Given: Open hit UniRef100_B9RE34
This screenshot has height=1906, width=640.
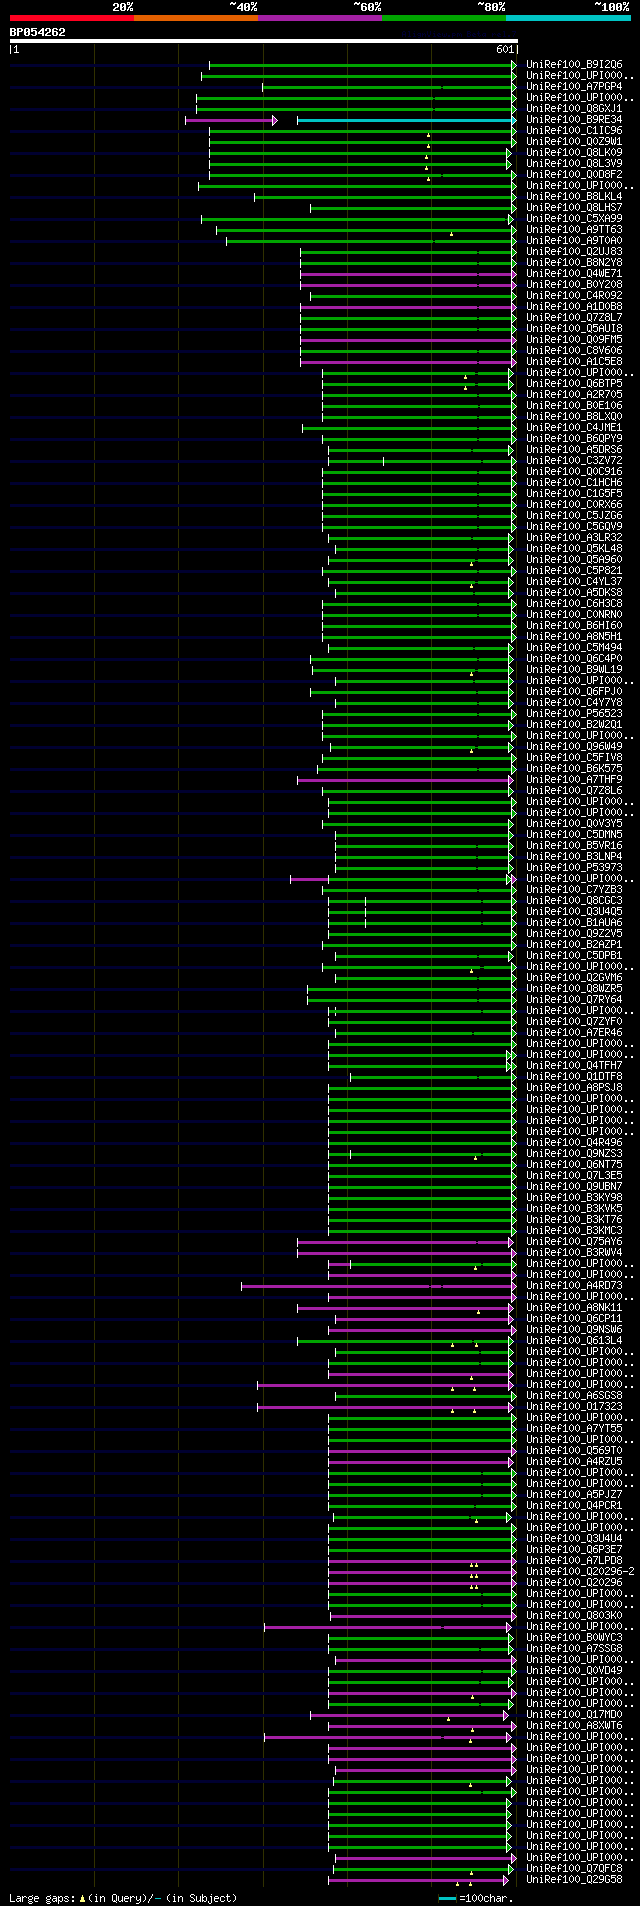Looking at the screenshot, I should (574, 119).
